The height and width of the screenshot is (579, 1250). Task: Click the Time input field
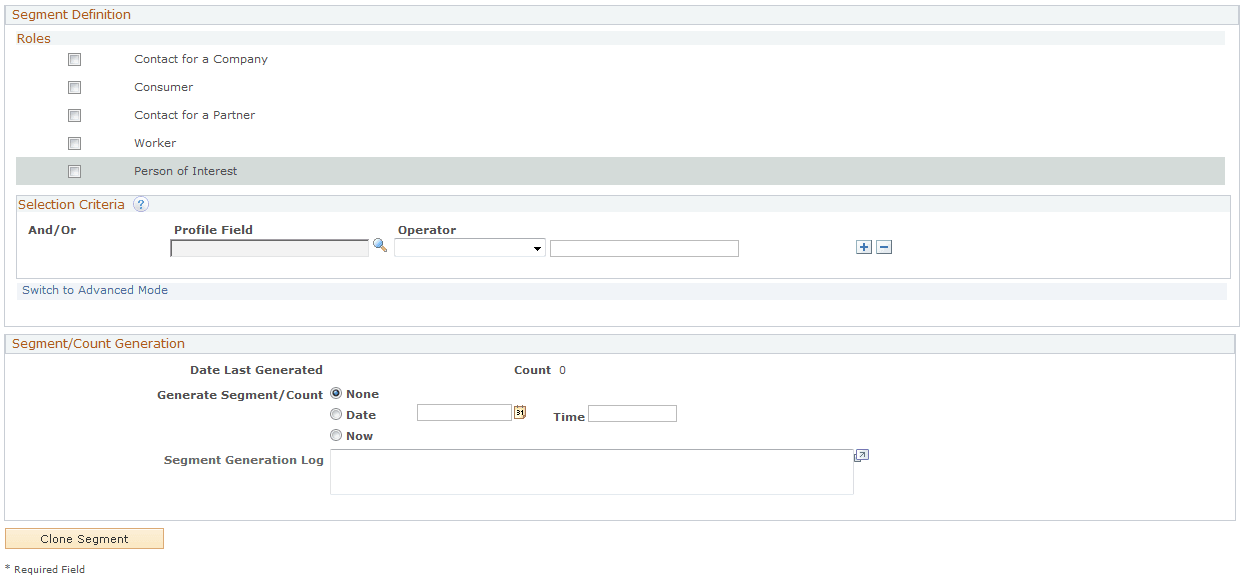point(632,413)
